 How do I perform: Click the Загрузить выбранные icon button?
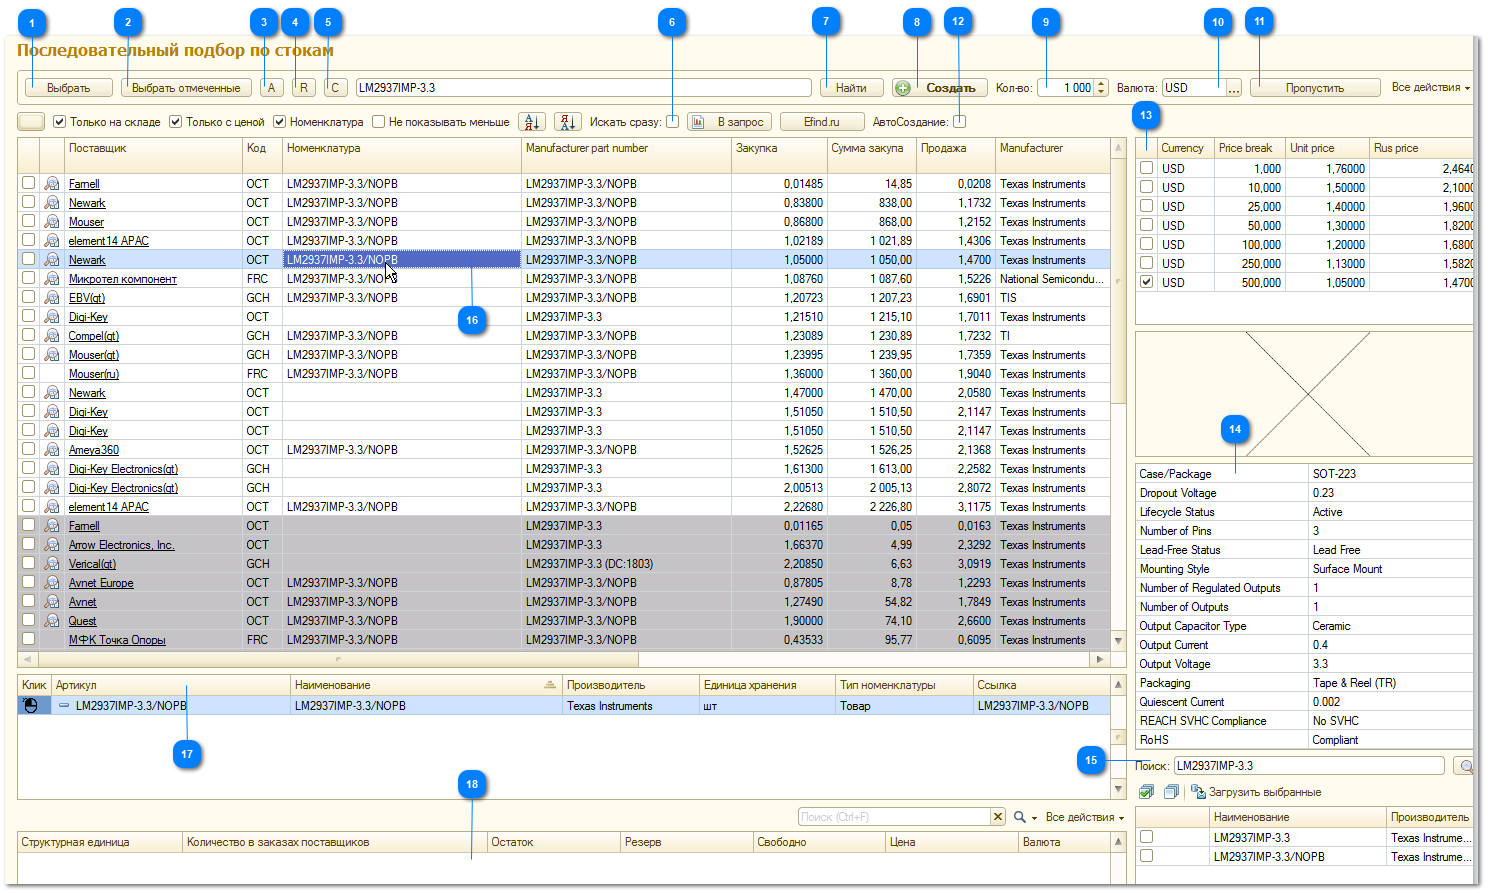pos(1197,792)
